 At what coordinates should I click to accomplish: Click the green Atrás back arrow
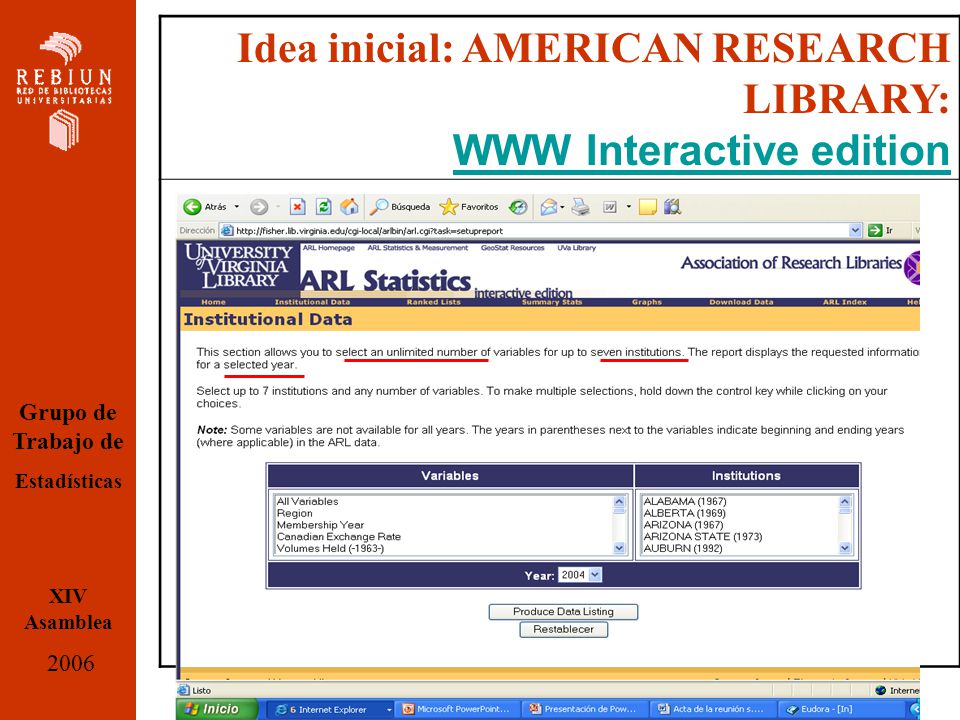[192, 207]
